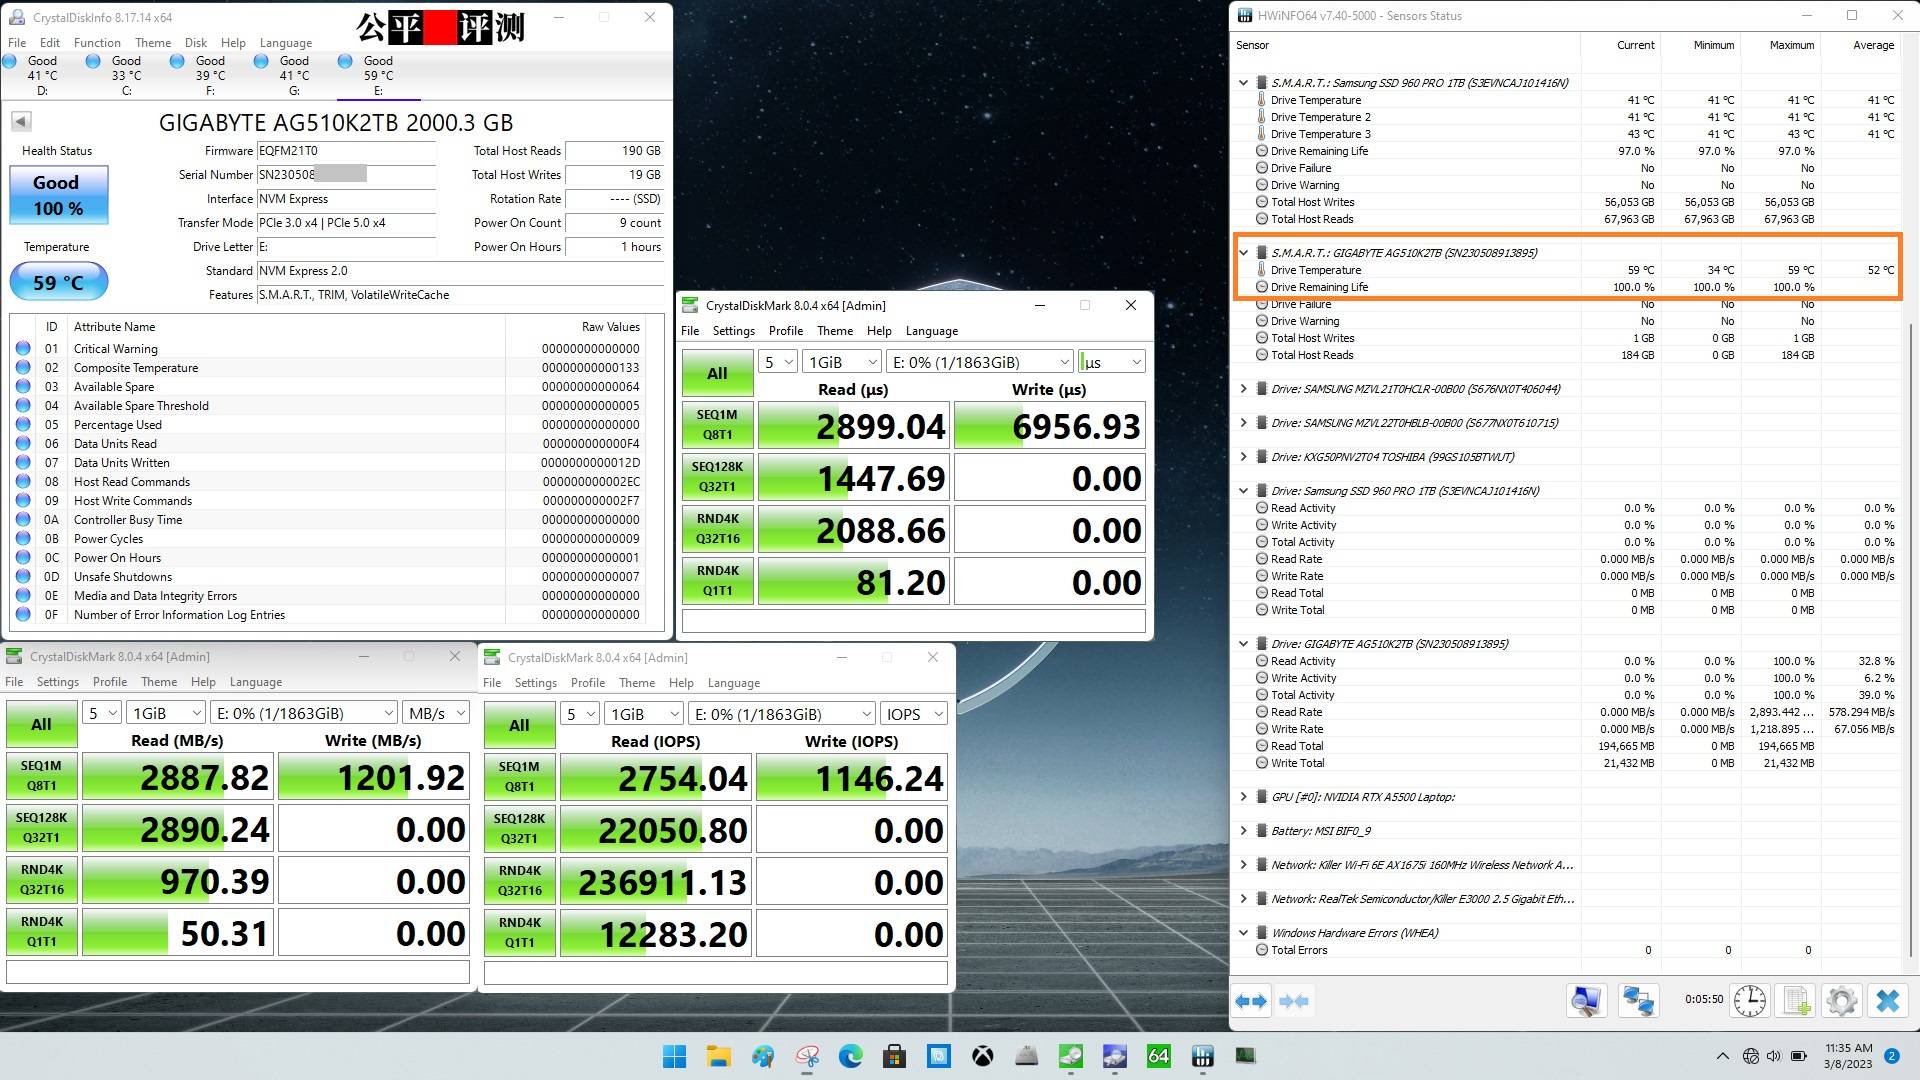Open HWiNFO64 from the taskbar
The image size is (1920, 1080).
point(1158,1057)
